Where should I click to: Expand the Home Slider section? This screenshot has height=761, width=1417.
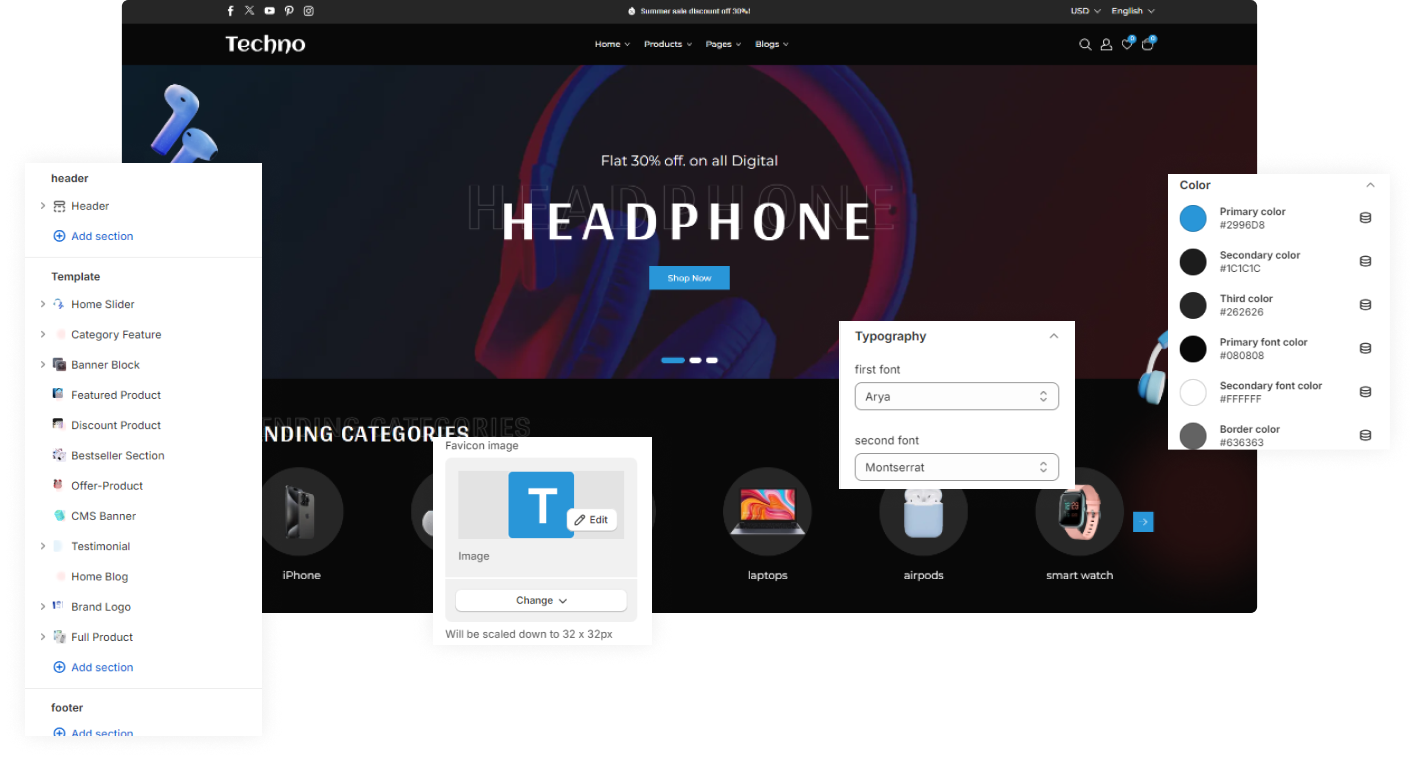[43, 304]
